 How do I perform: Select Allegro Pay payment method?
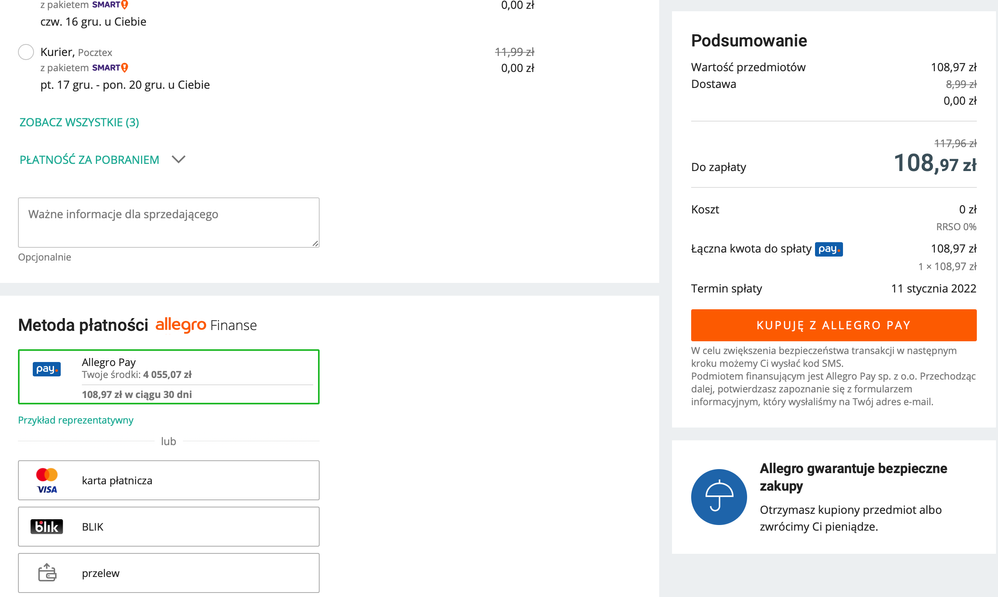coord(168,377)
